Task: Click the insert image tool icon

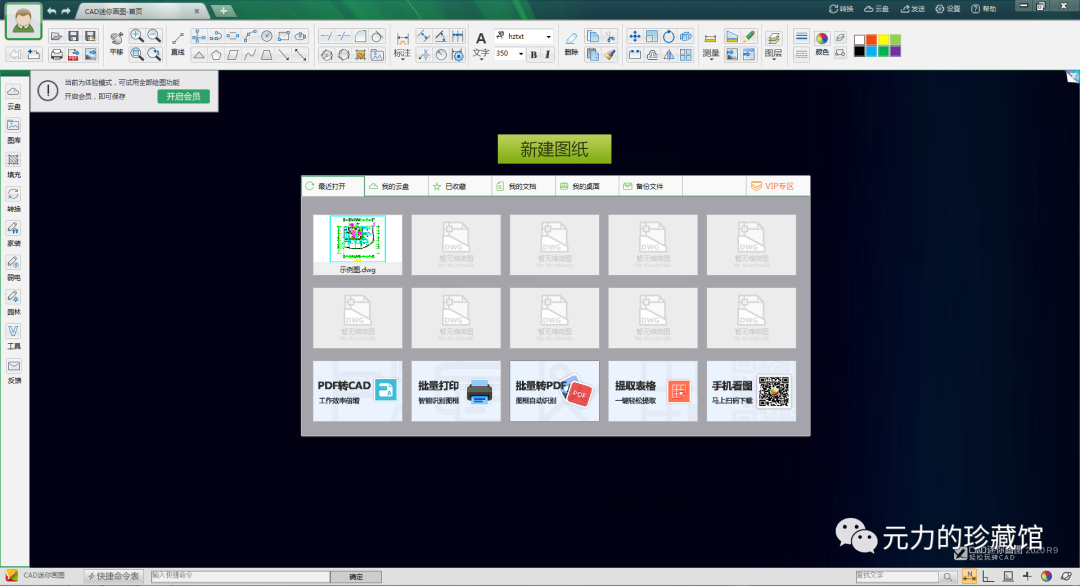Action: coord(377,55)
